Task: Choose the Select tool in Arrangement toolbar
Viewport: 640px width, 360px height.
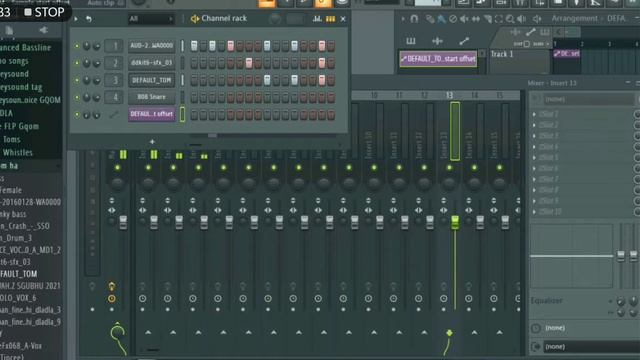Action: (499, 19)
